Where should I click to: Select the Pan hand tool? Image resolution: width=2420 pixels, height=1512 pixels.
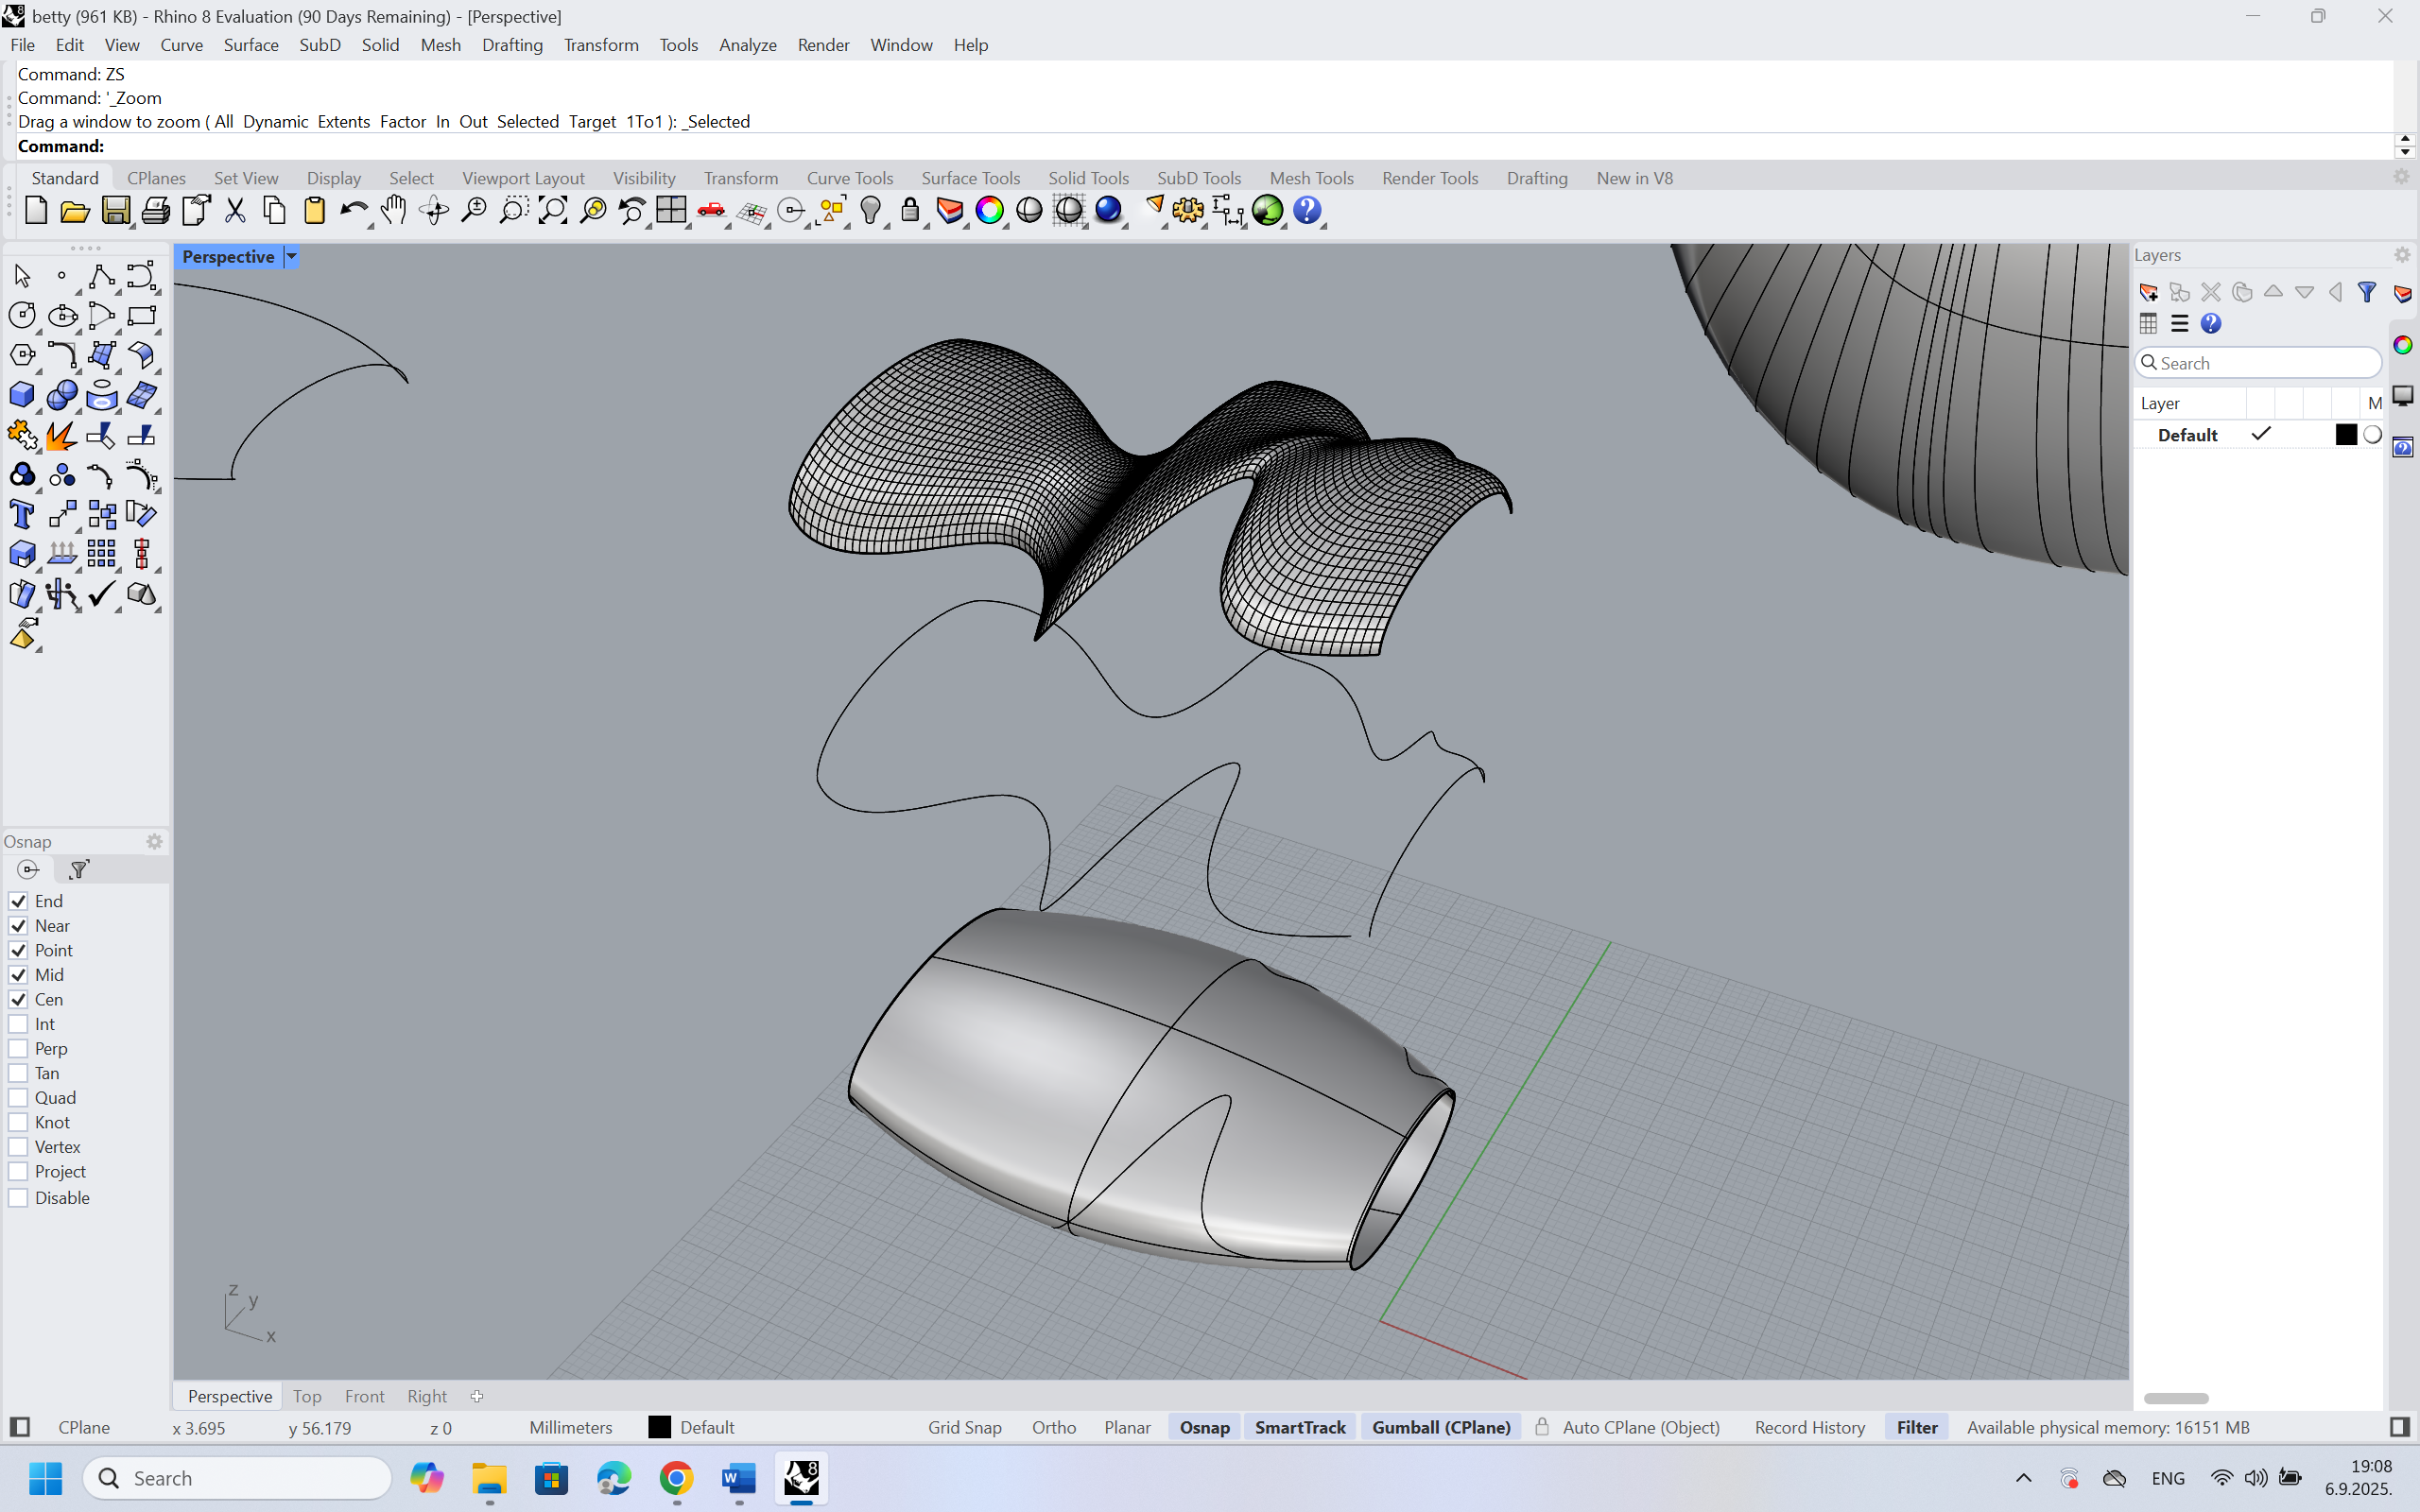tap(393, 211)
